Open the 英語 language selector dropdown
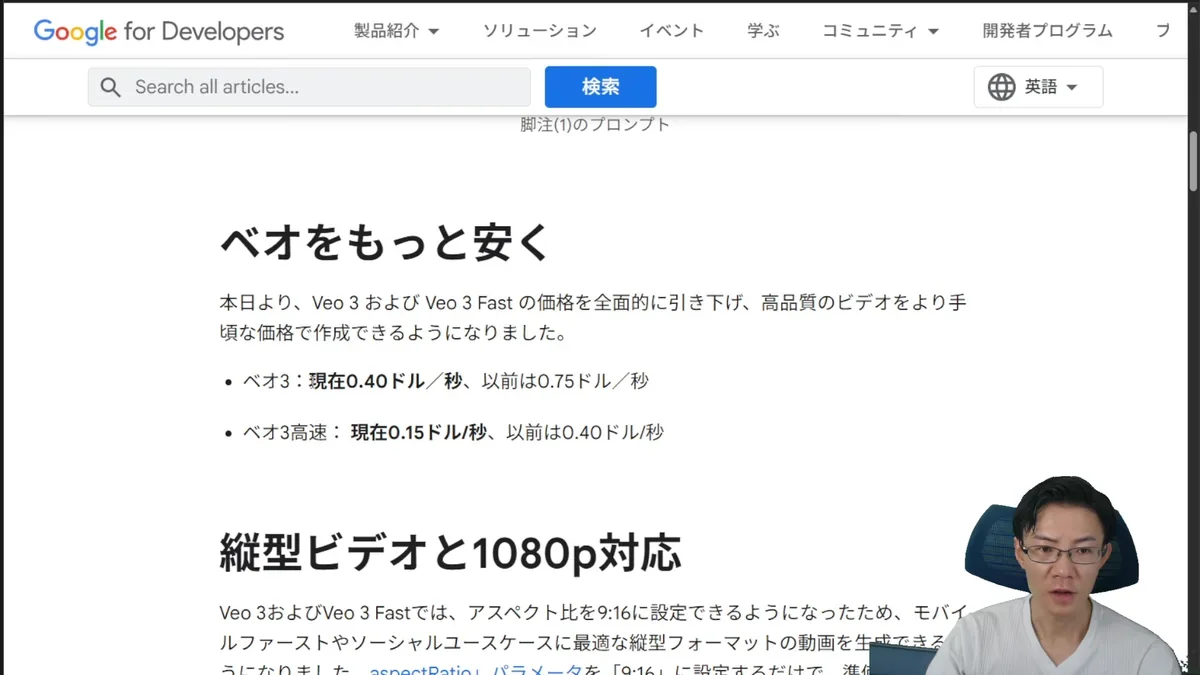 pos(1050,87)
